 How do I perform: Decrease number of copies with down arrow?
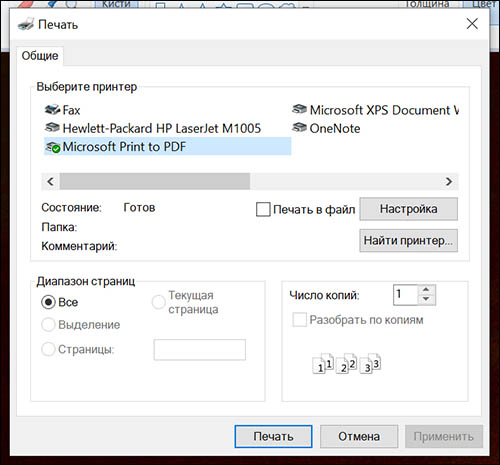[x=426, y=299]
